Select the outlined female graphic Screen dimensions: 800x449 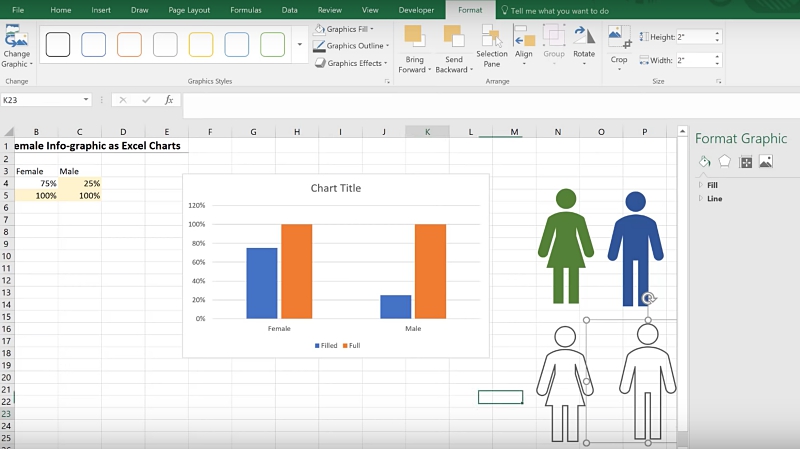click(564, 384)
